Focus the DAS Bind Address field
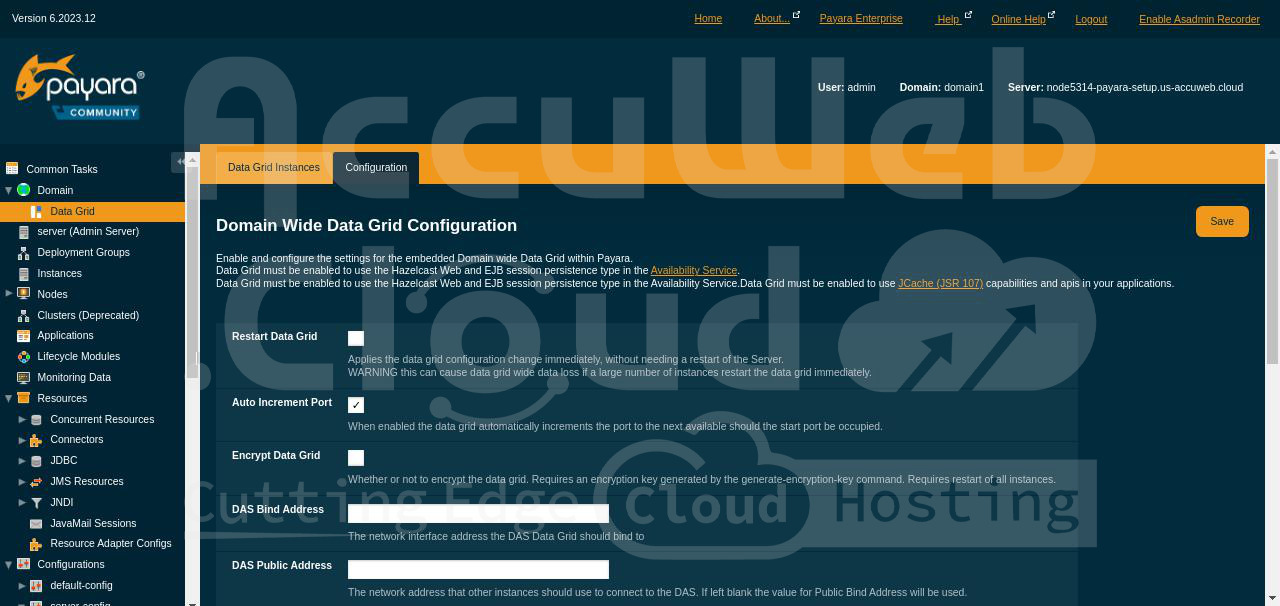Image resolution: width=1280 pixels, height=606 pixels. (478, 514)
